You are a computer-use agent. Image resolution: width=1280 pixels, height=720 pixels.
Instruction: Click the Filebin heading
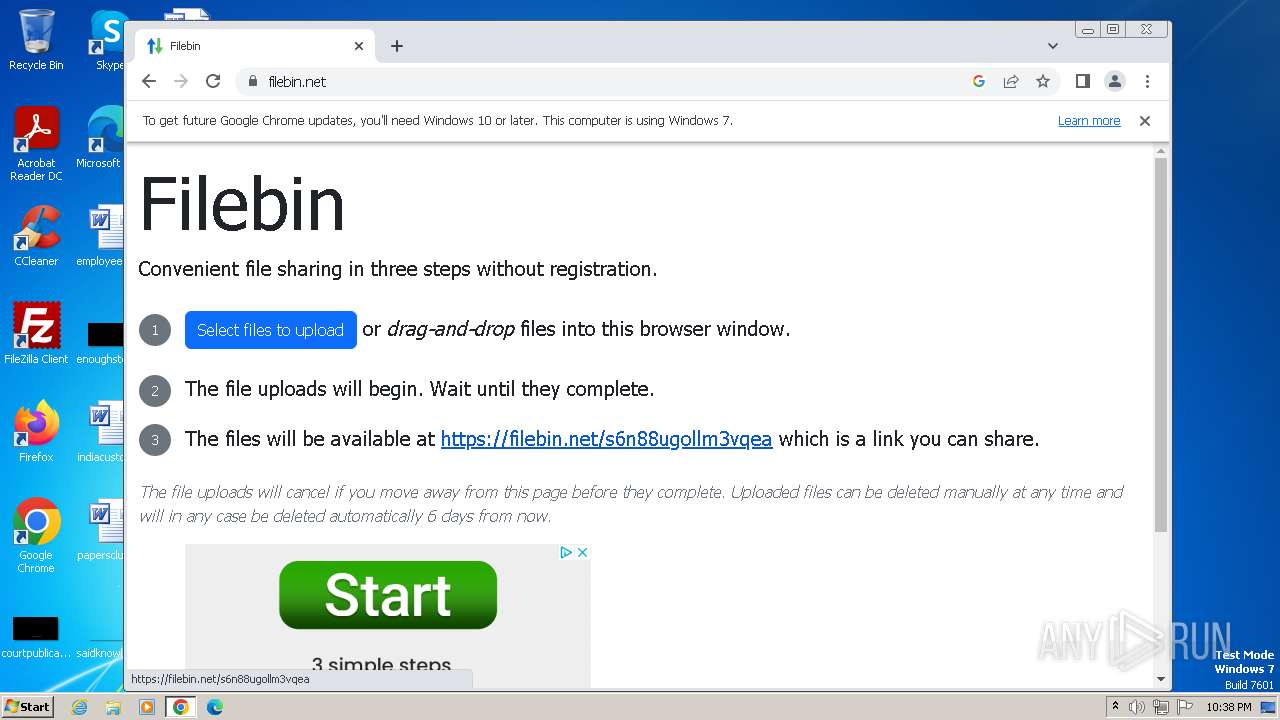tap(242, 204)
